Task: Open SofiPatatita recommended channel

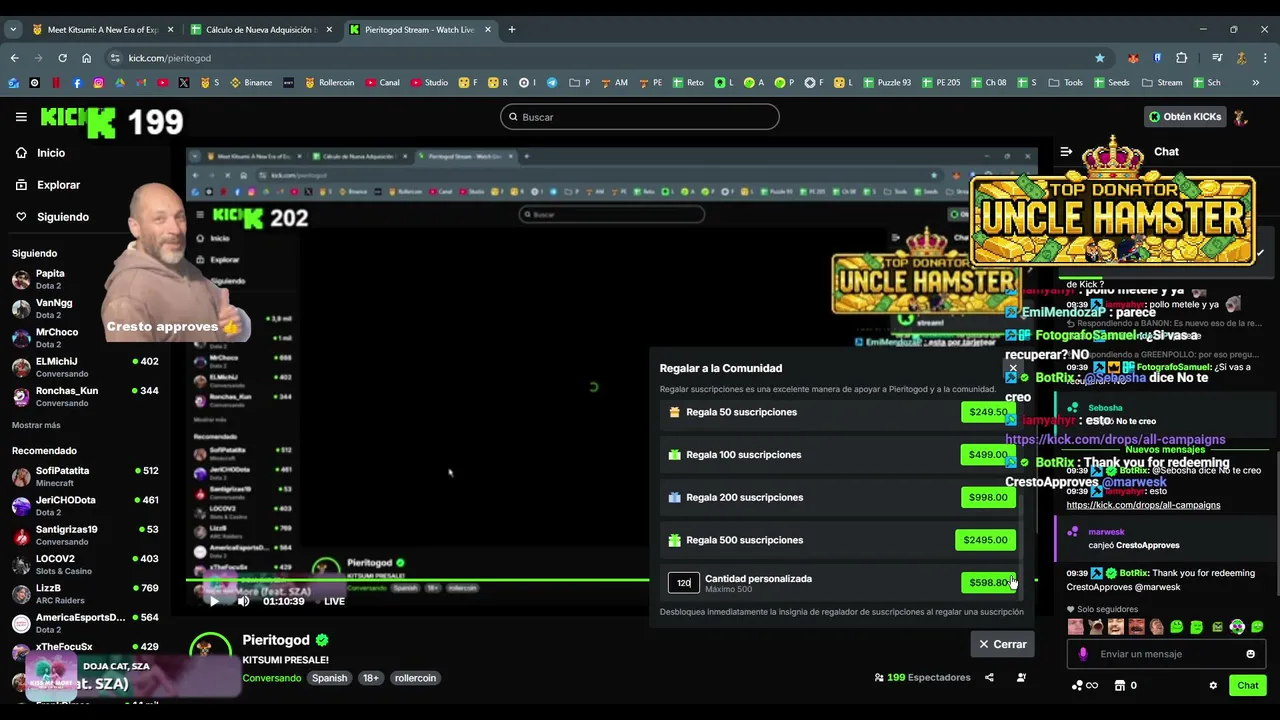Action: 85,477
